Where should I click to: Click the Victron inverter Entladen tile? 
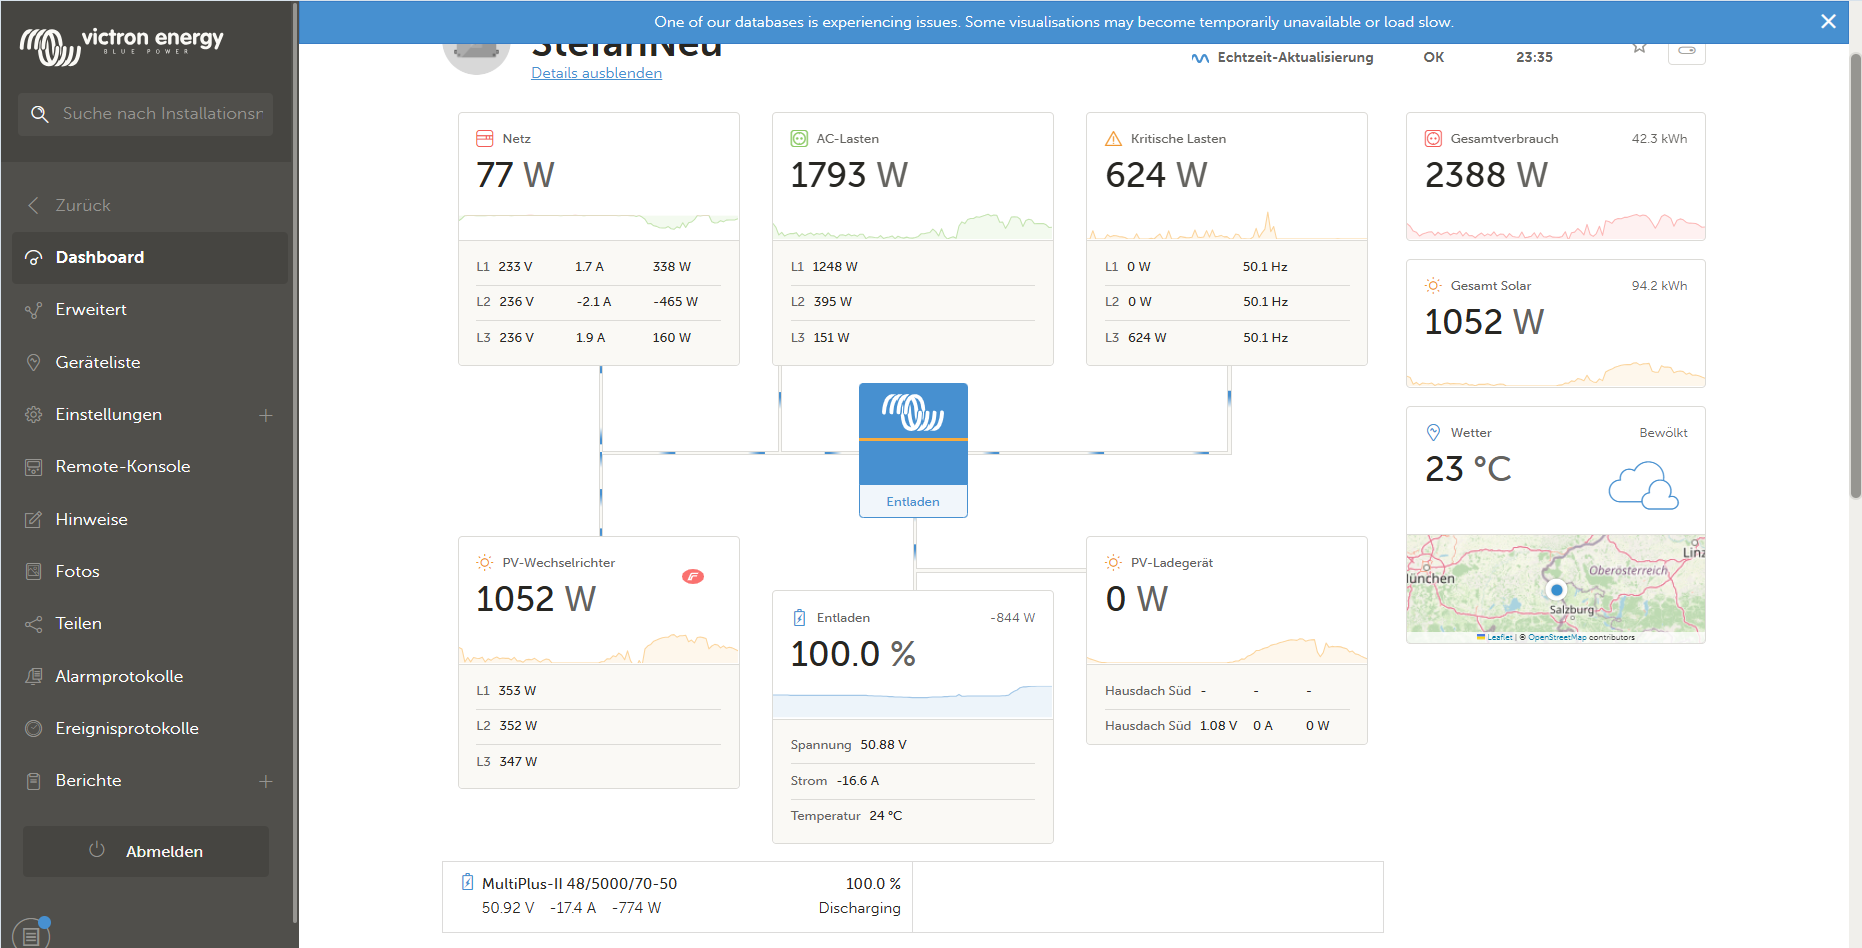coord(913,450)
